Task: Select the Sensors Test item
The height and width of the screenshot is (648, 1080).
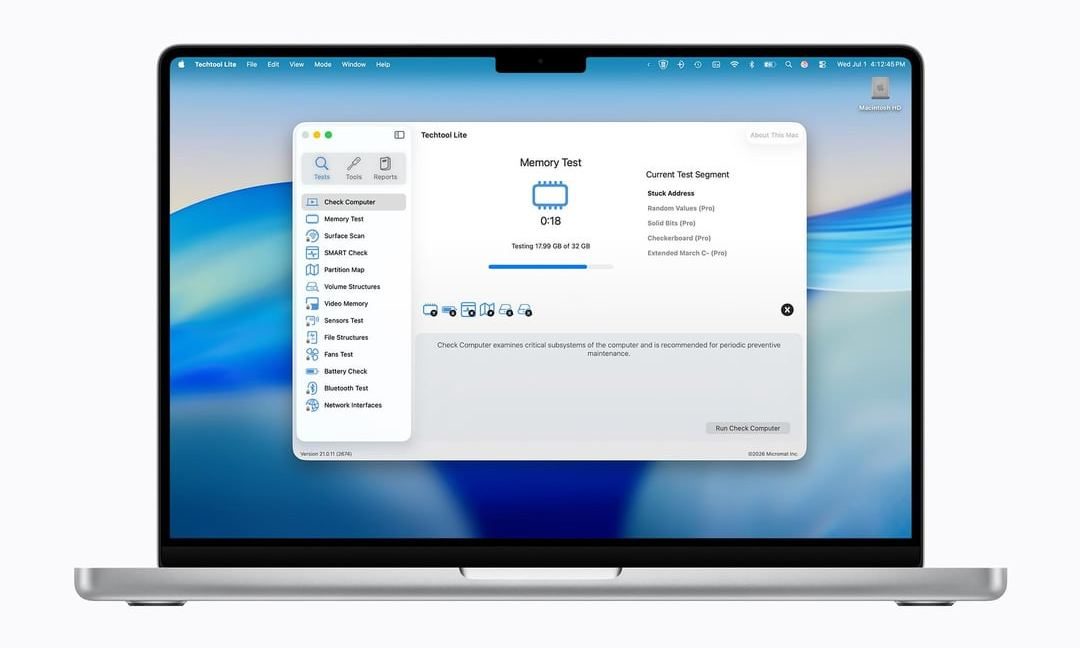Action: 353,320
